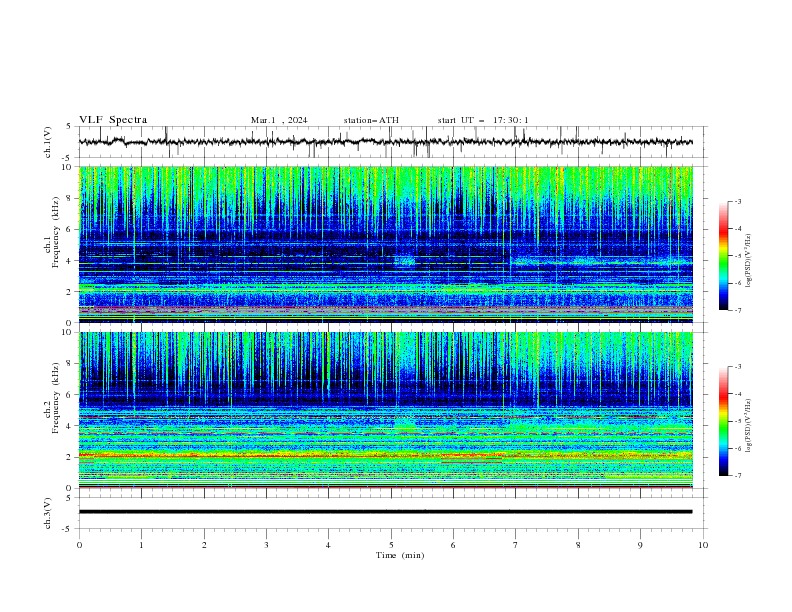
Task: Click the ch.2 colorbar "log(PSD)(V²/Hz)" label
Action: pos(749,426)
